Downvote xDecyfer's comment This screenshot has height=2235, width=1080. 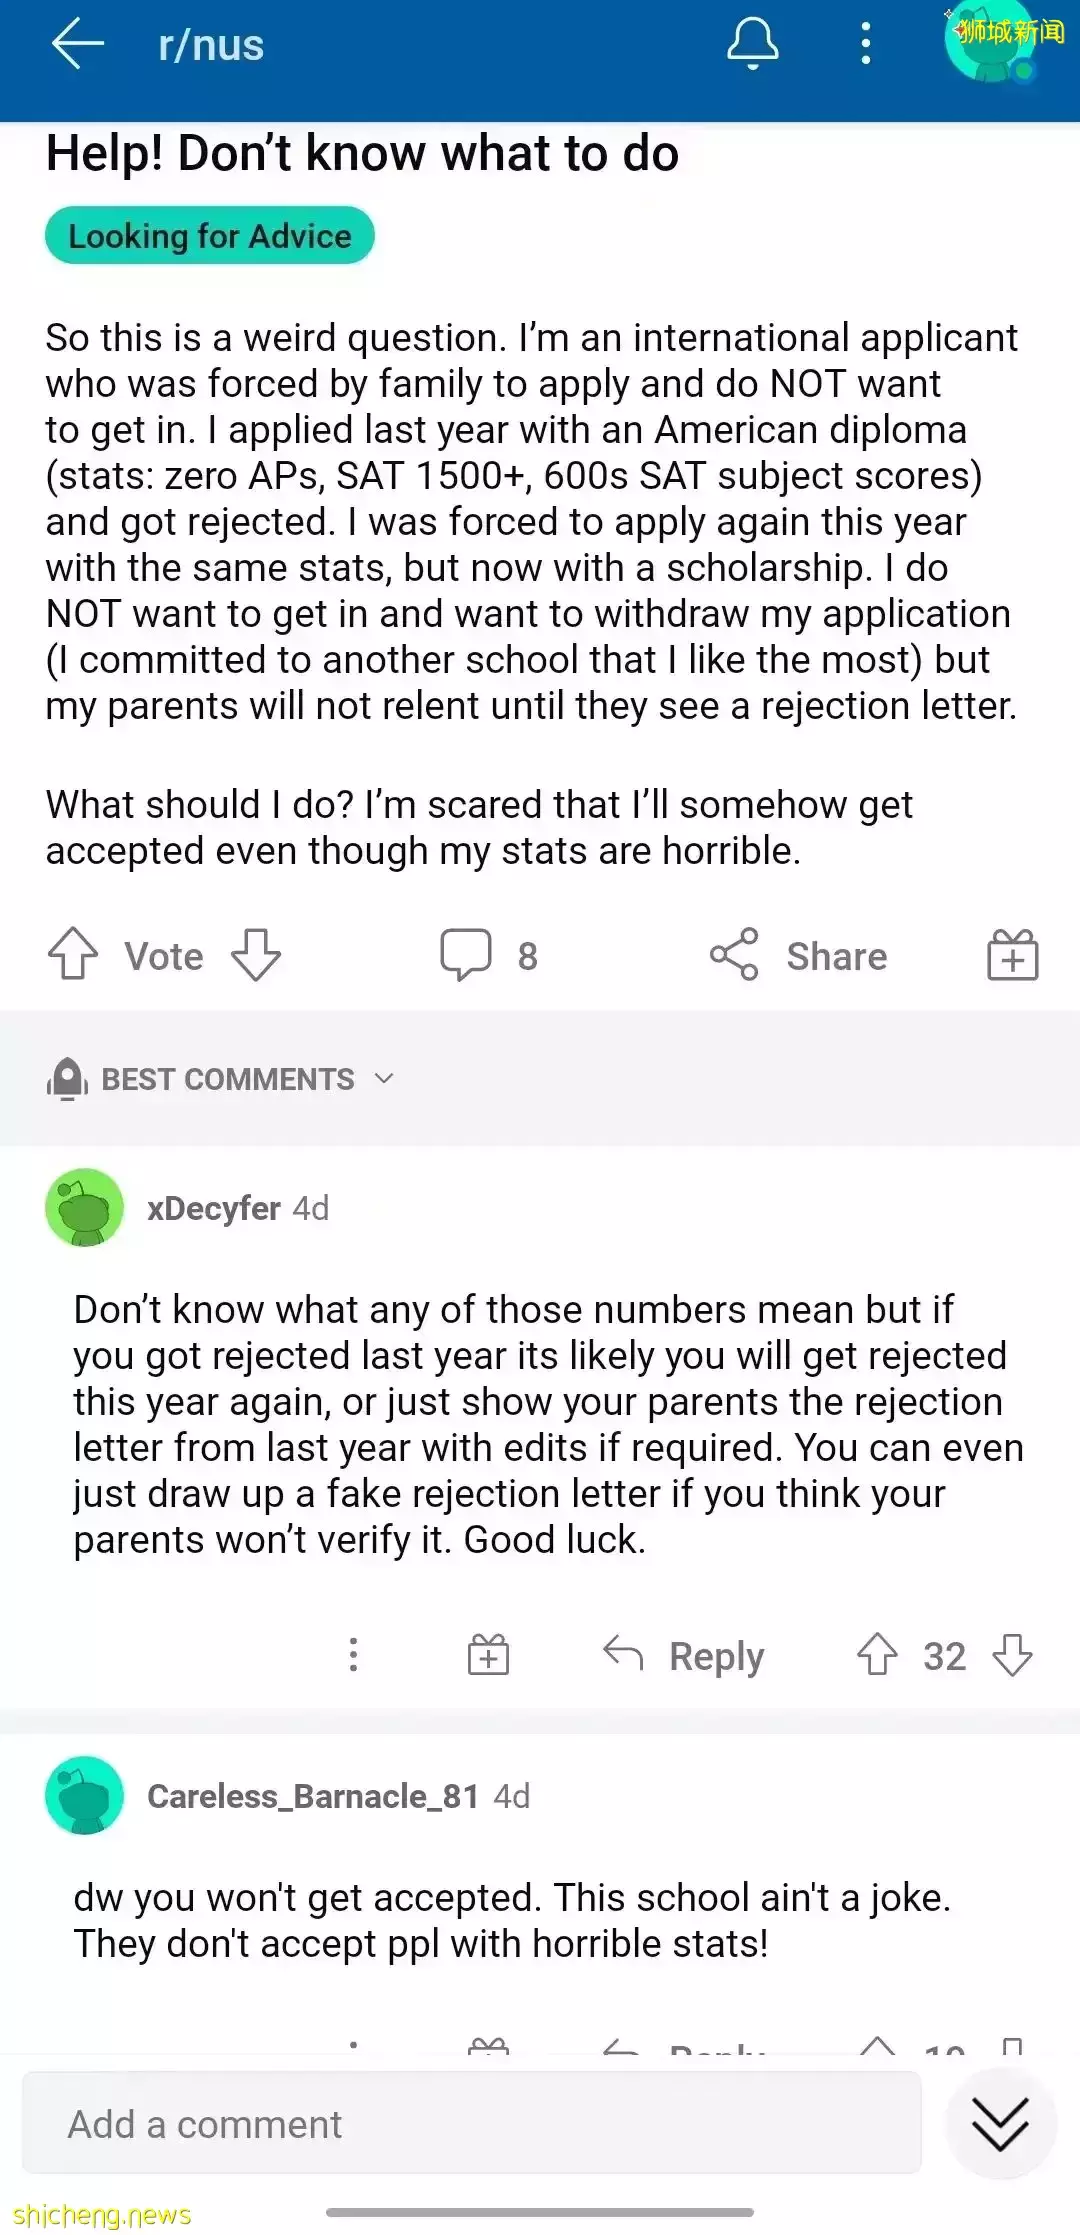click(1012, 1655)
